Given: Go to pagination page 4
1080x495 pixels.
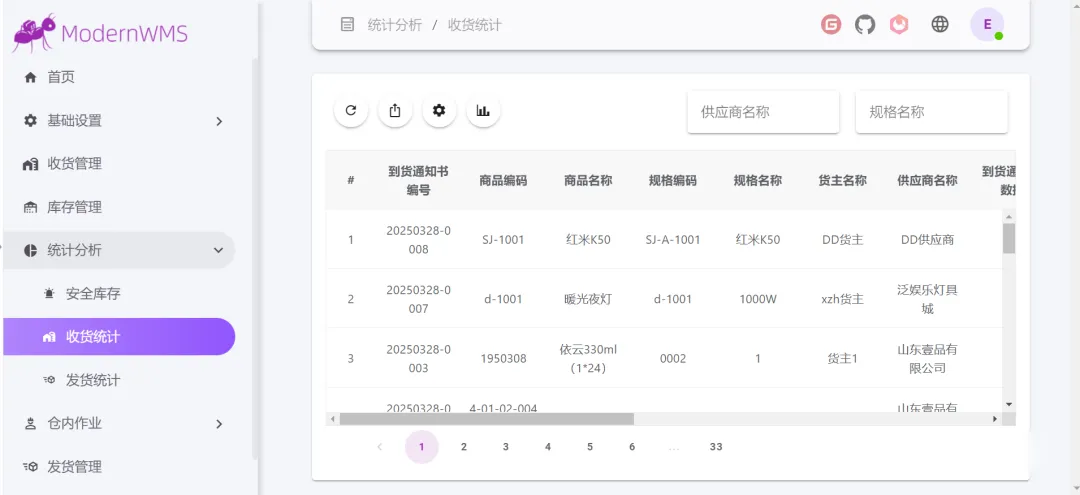Looking at the screenshot, I should 548,447.
